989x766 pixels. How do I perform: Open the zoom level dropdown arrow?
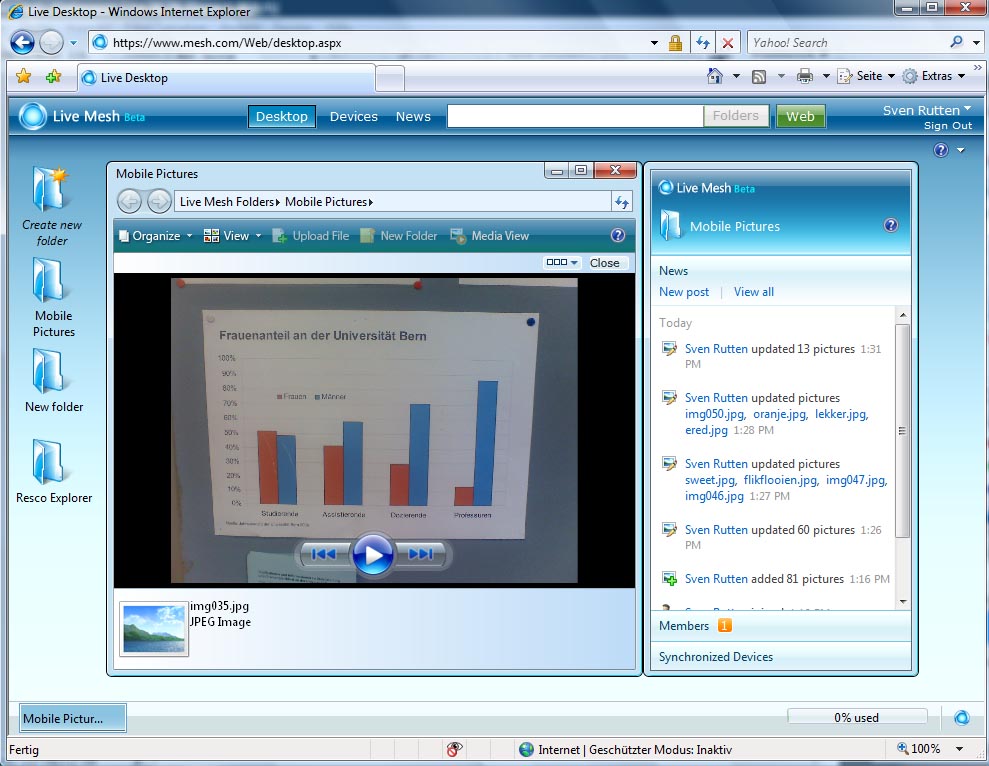[959, 749]
